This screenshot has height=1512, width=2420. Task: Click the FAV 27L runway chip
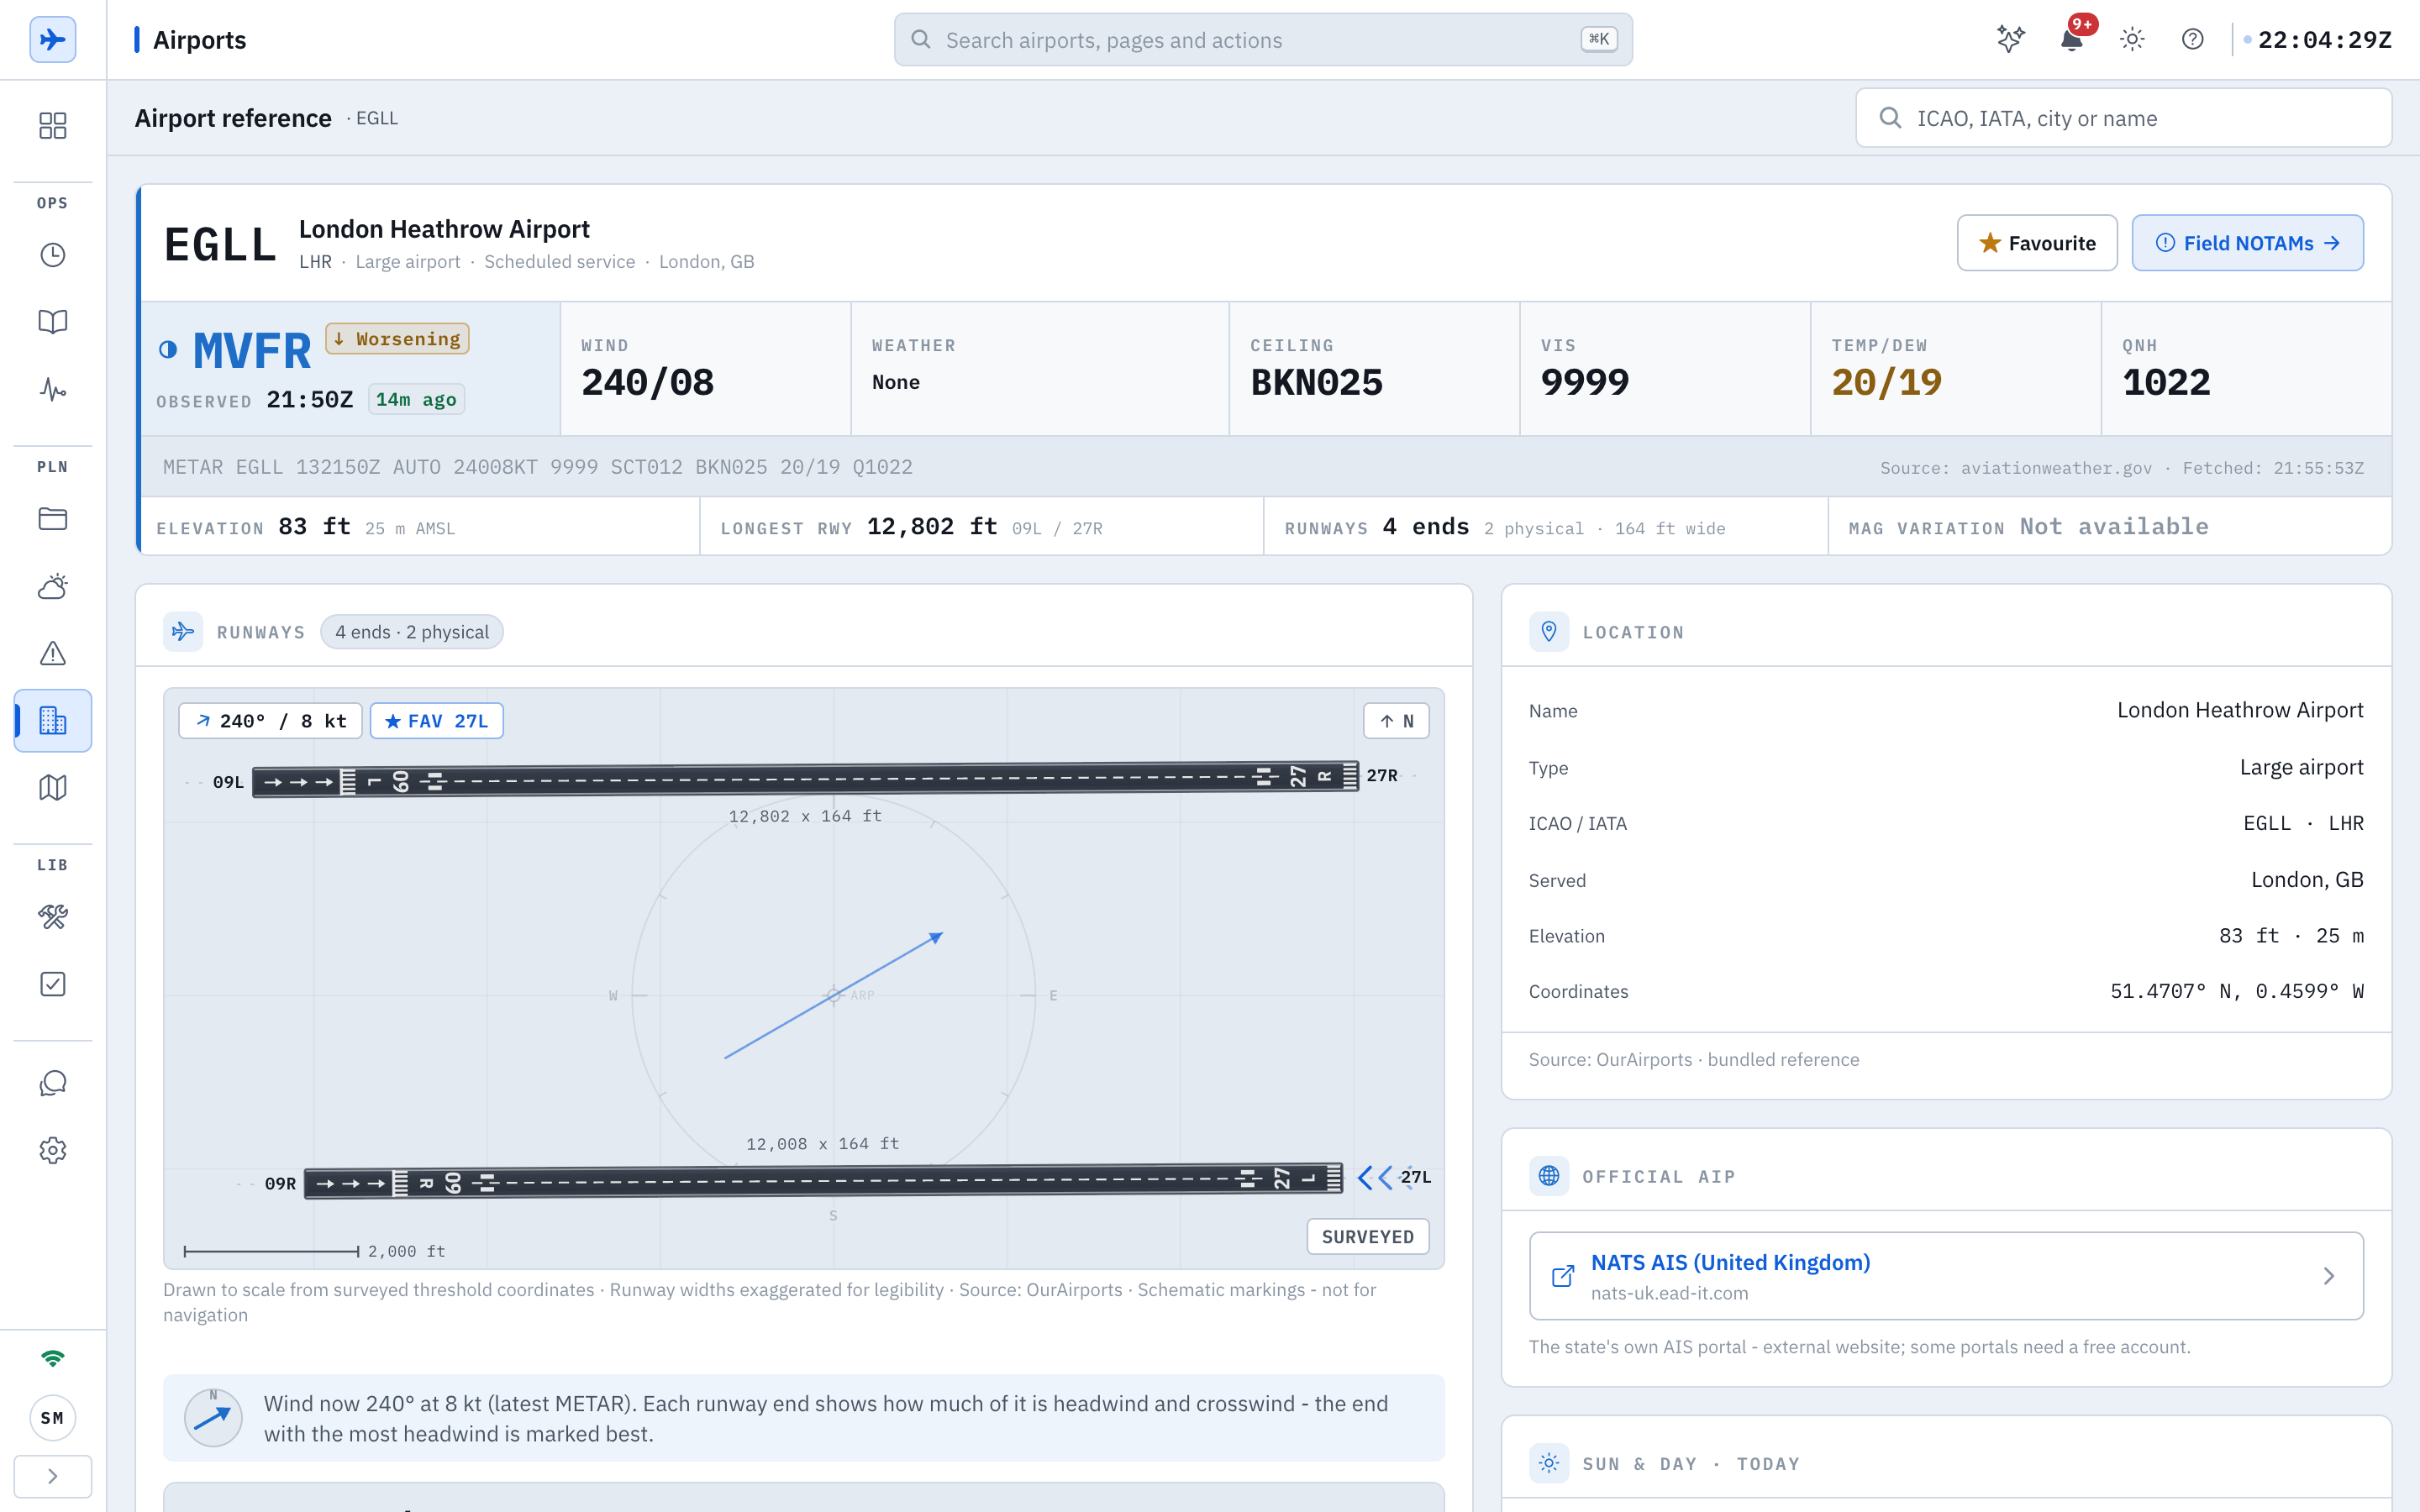click(437, 721)
